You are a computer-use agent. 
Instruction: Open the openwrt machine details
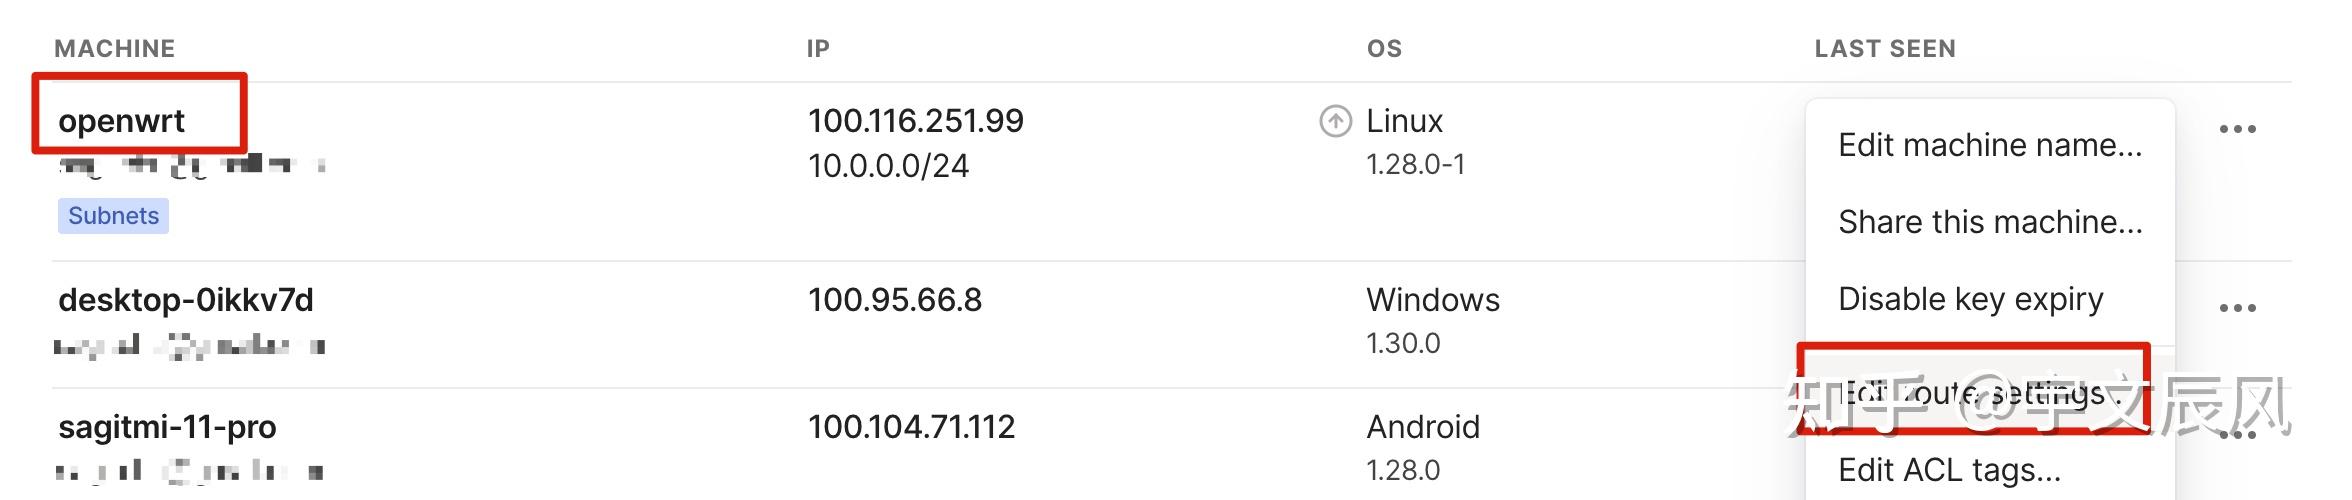coord(121,121)
